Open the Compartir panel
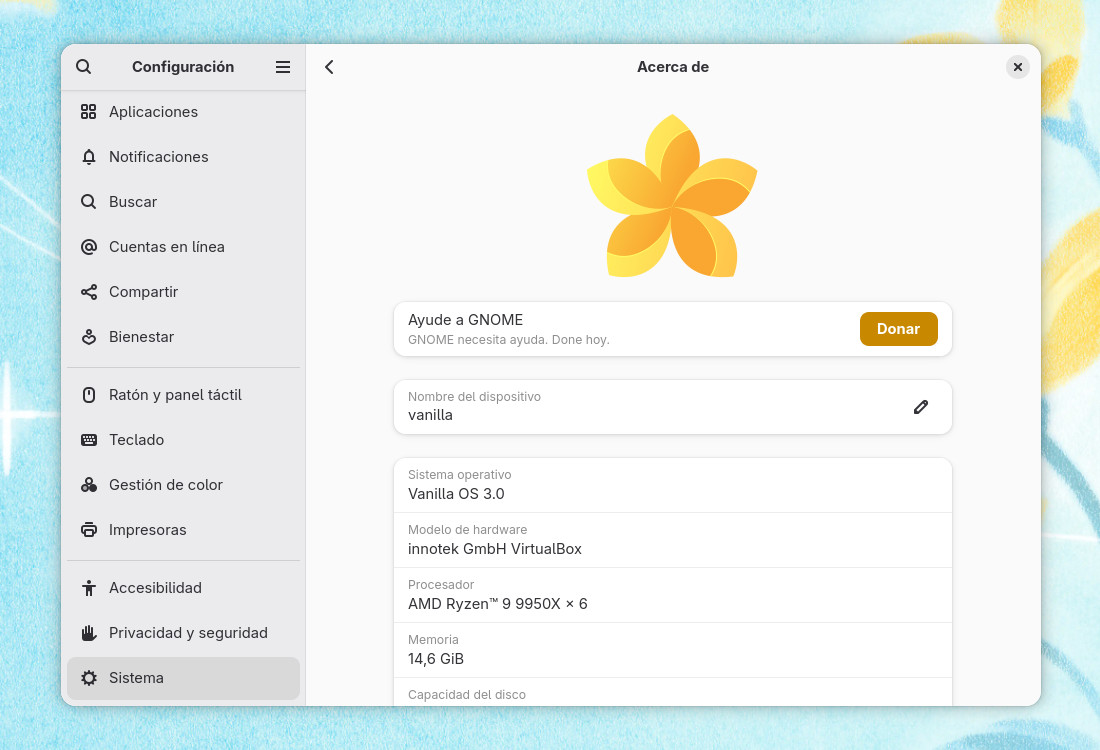 pyautogui.click(x=183, y=292)
